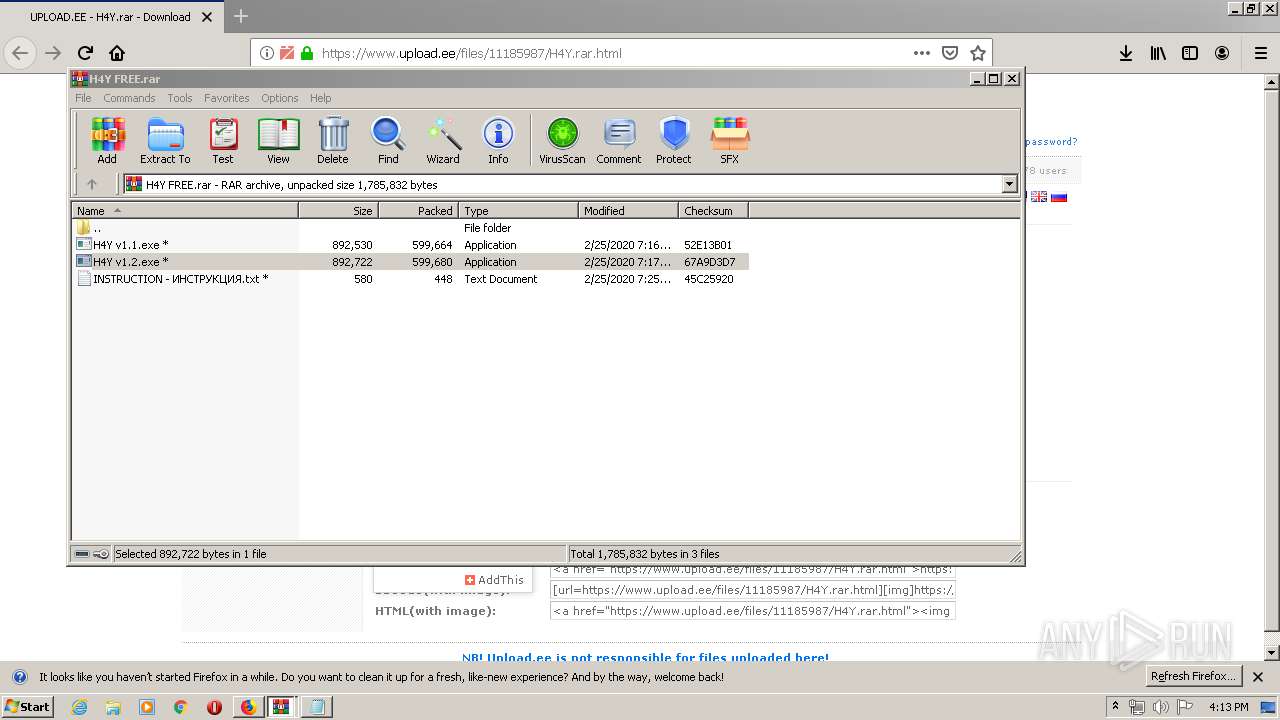This screenshot has height=720, width=1280.
Task: Open the File menu in WinRAR
Action: (83, 98)
